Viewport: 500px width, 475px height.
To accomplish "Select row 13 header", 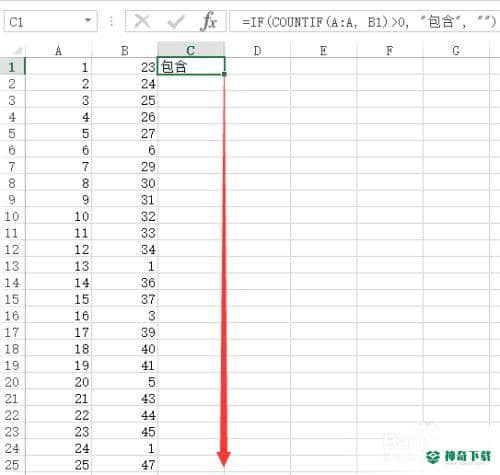I will (12, 266).
